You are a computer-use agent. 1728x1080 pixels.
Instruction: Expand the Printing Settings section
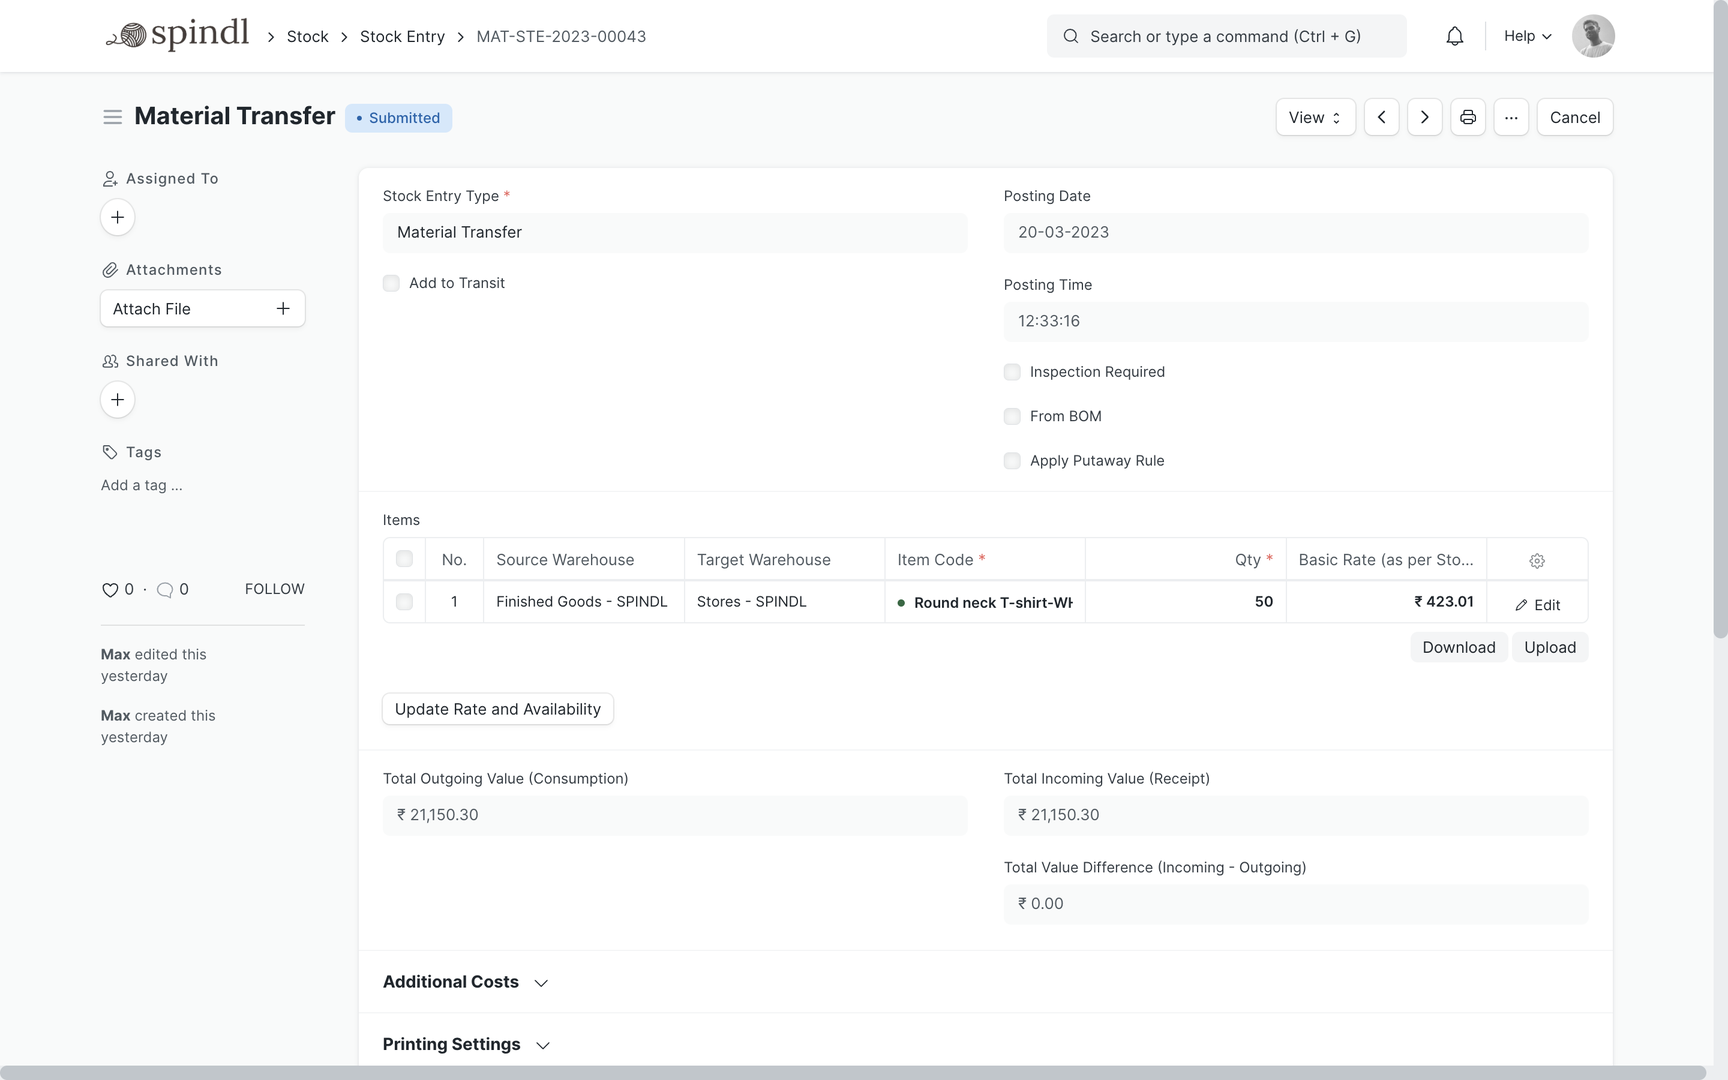(x=466, y=1044)
